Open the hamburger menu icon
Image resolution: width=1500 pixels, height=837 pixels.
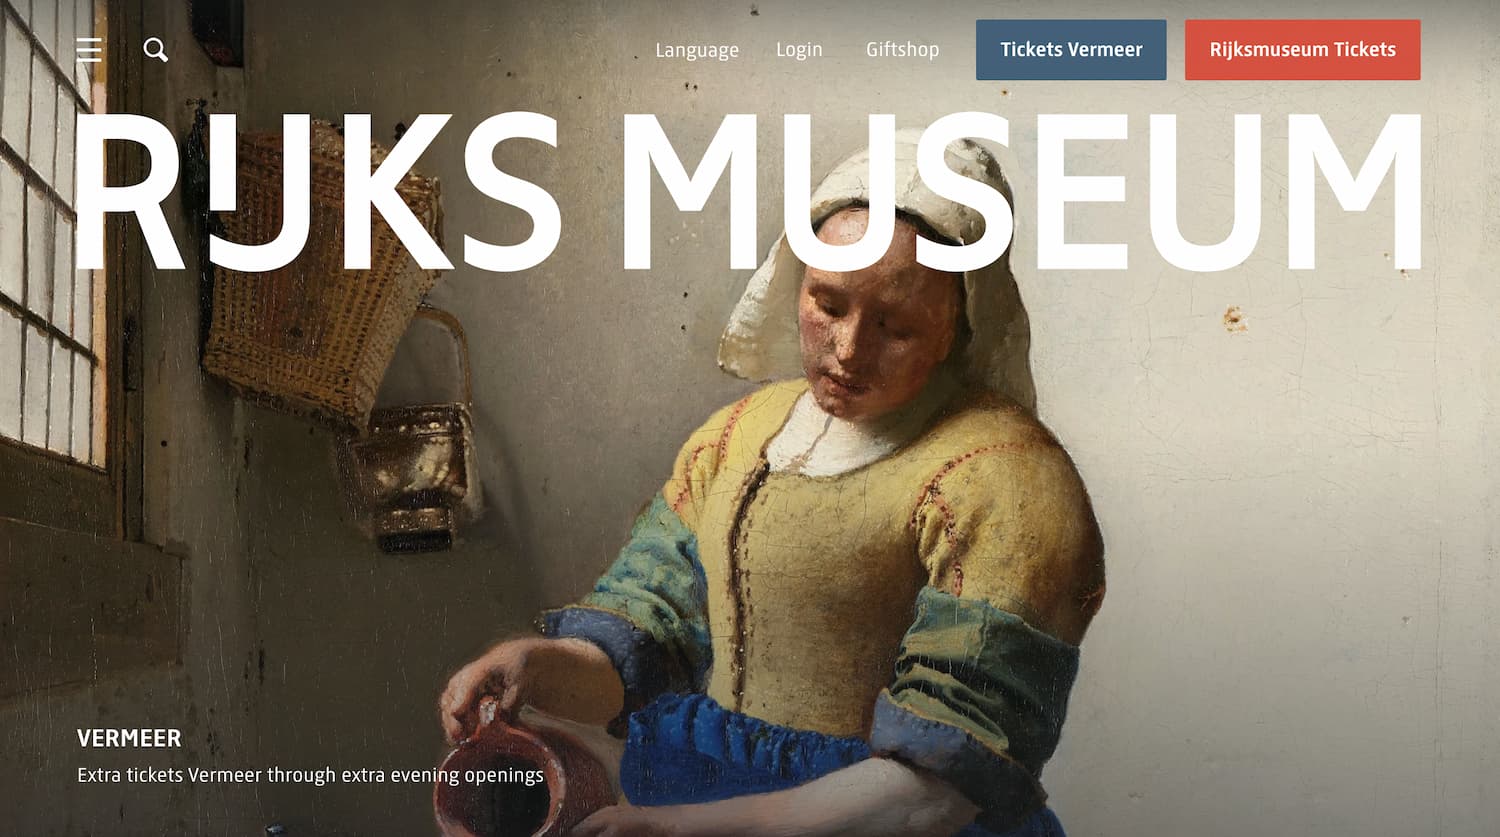click(x=89, y=49)
